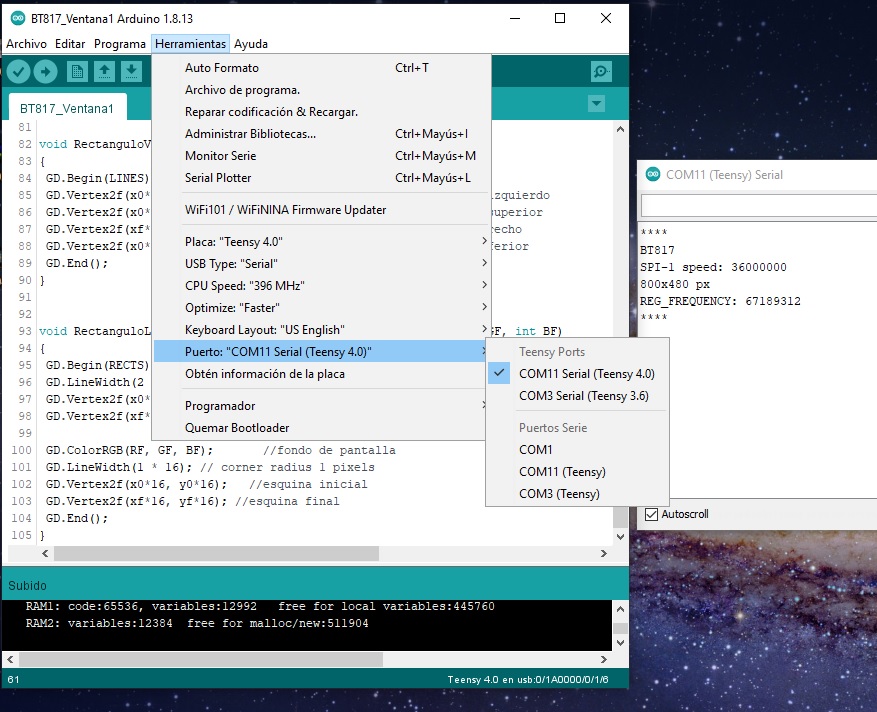This screenshot has width=877, height=712.
Task: Click "REG_FREQUENCY: 67189312" in serial output
Action: click(720, 301)
